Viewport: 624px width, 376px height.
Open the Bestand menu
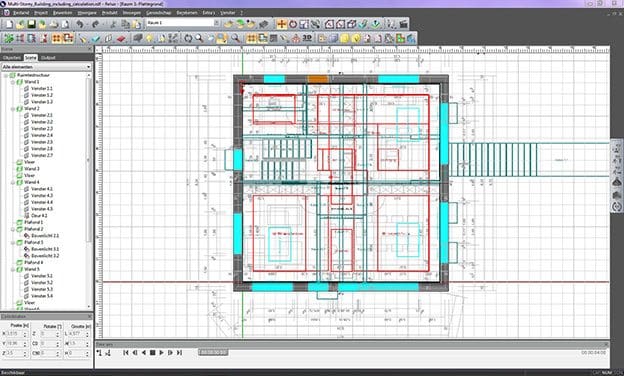coord(21,13)
